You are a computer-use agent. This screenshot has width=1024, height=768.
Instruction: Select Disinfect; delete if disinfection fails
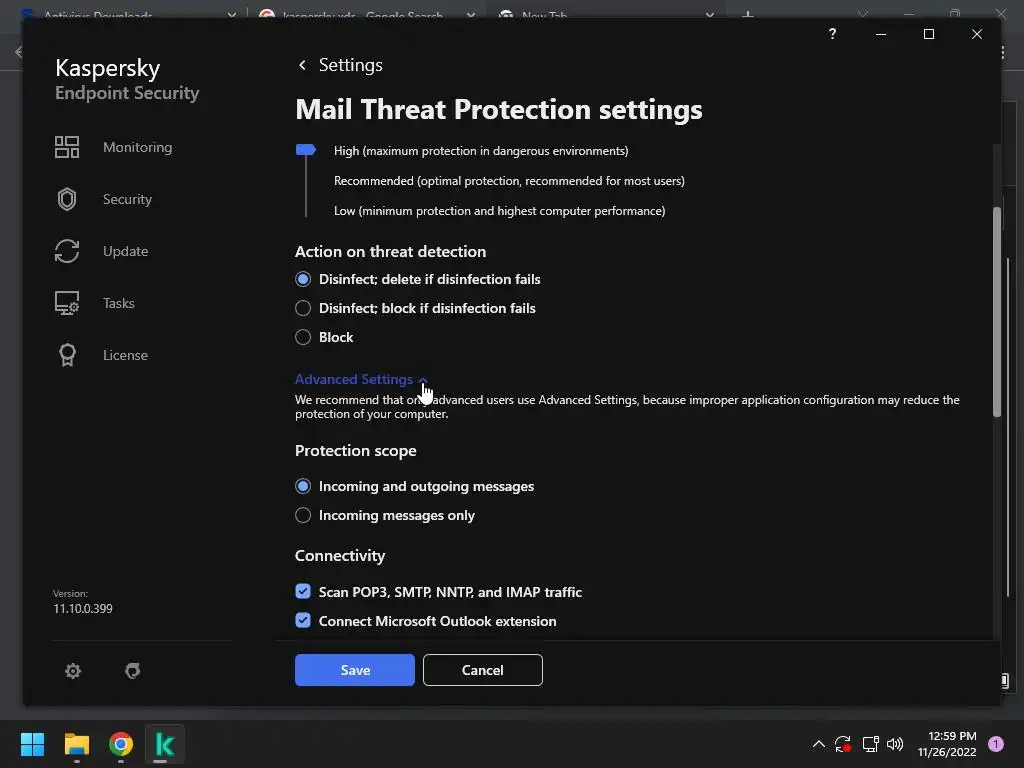tap(303, 280)
